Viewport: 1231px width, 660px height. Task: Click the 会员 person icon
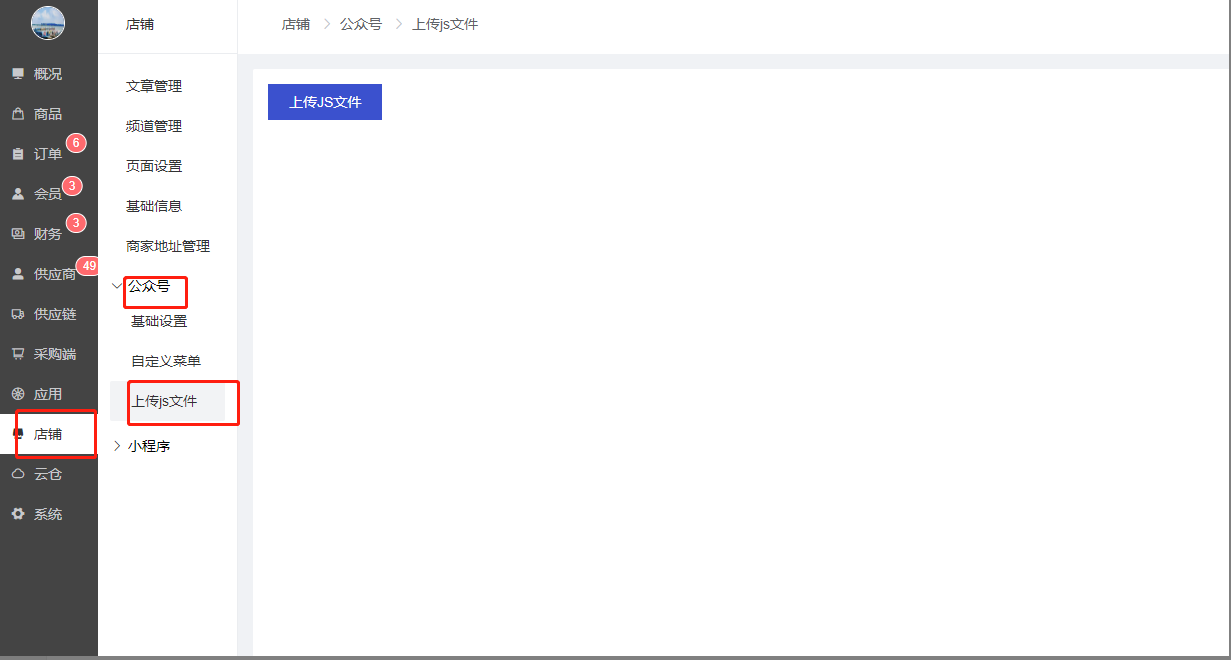tap(18, 194)
